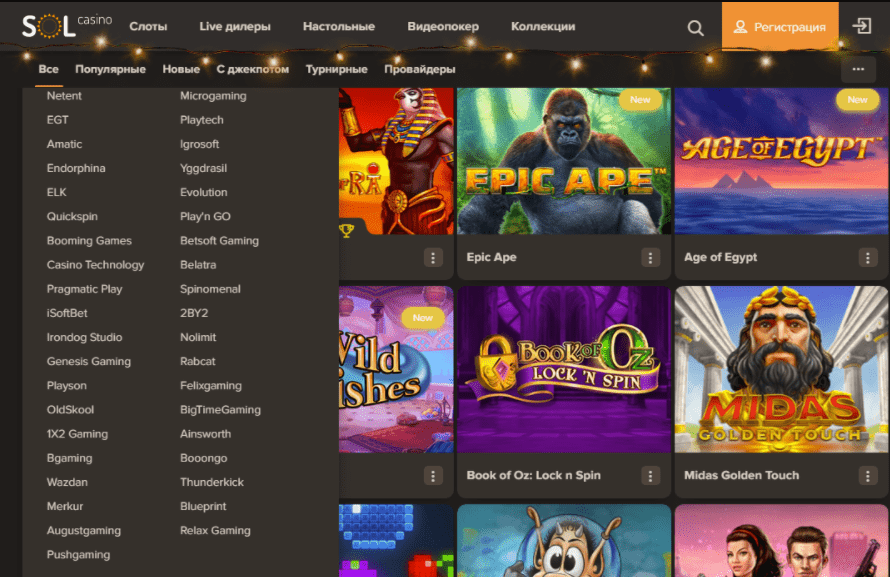The width and height of the screenshot is (890, 577).
Task: Choose EGT from providers list
Action: (x=57, y=120)
